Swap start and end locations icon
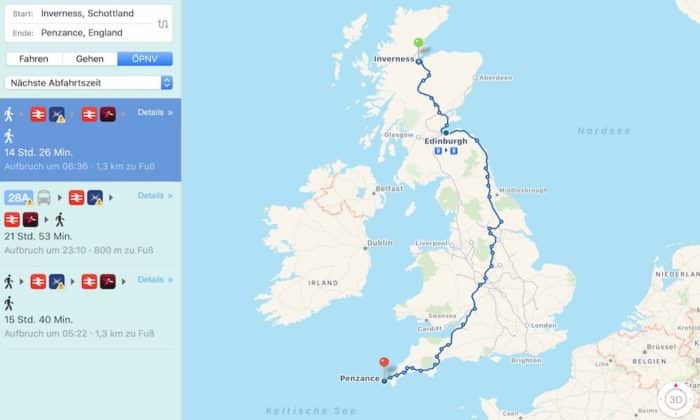Screen dimensions: 700x420 [163, 24]
